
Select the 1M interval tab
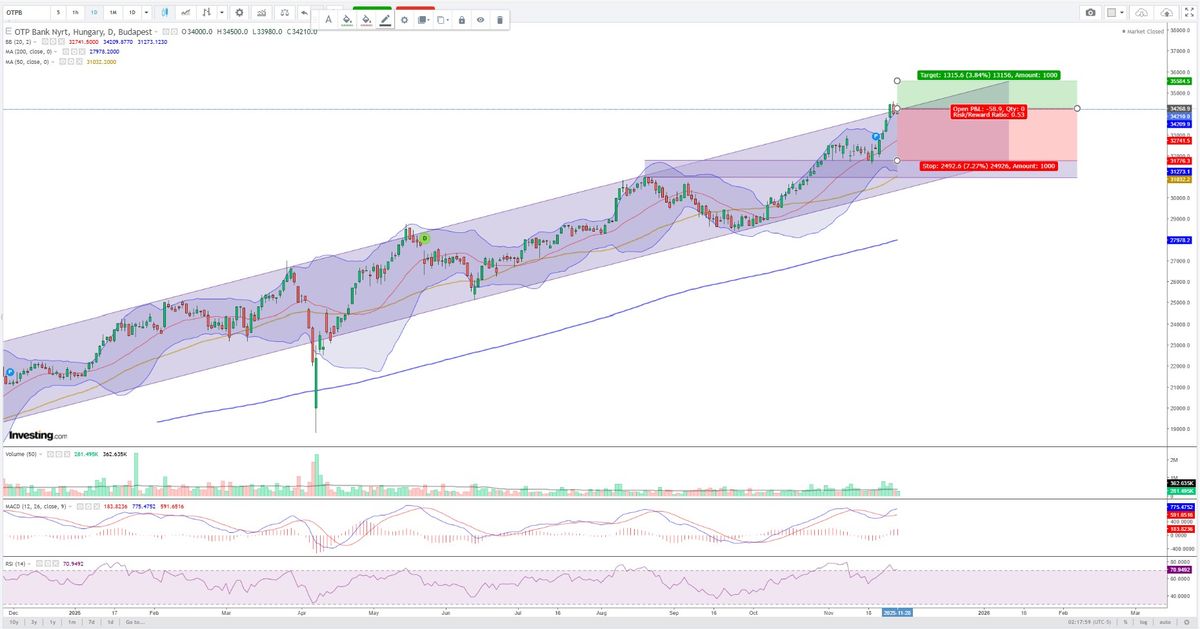pyautogui.click(x=113, y=13)
